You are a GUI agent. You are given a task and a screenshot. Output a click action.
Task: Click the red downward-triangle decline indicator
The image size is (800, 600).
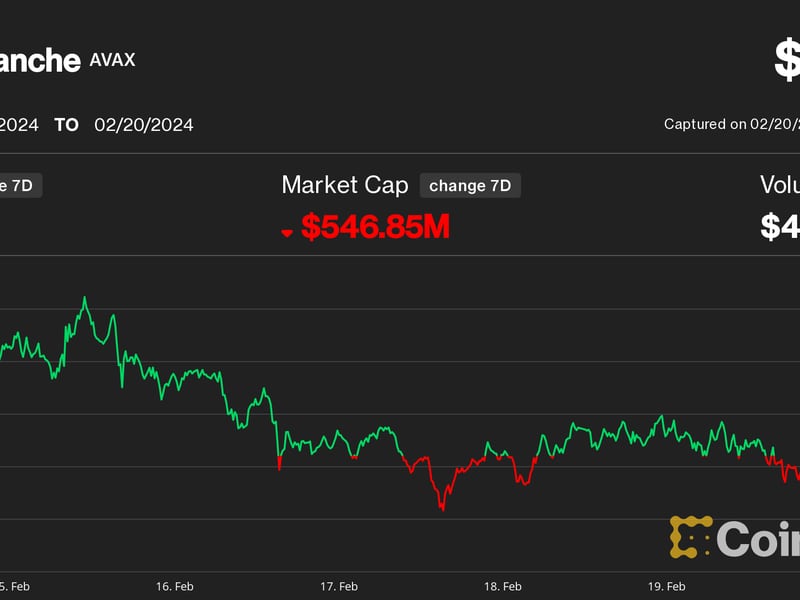click(x=288, y=228)
